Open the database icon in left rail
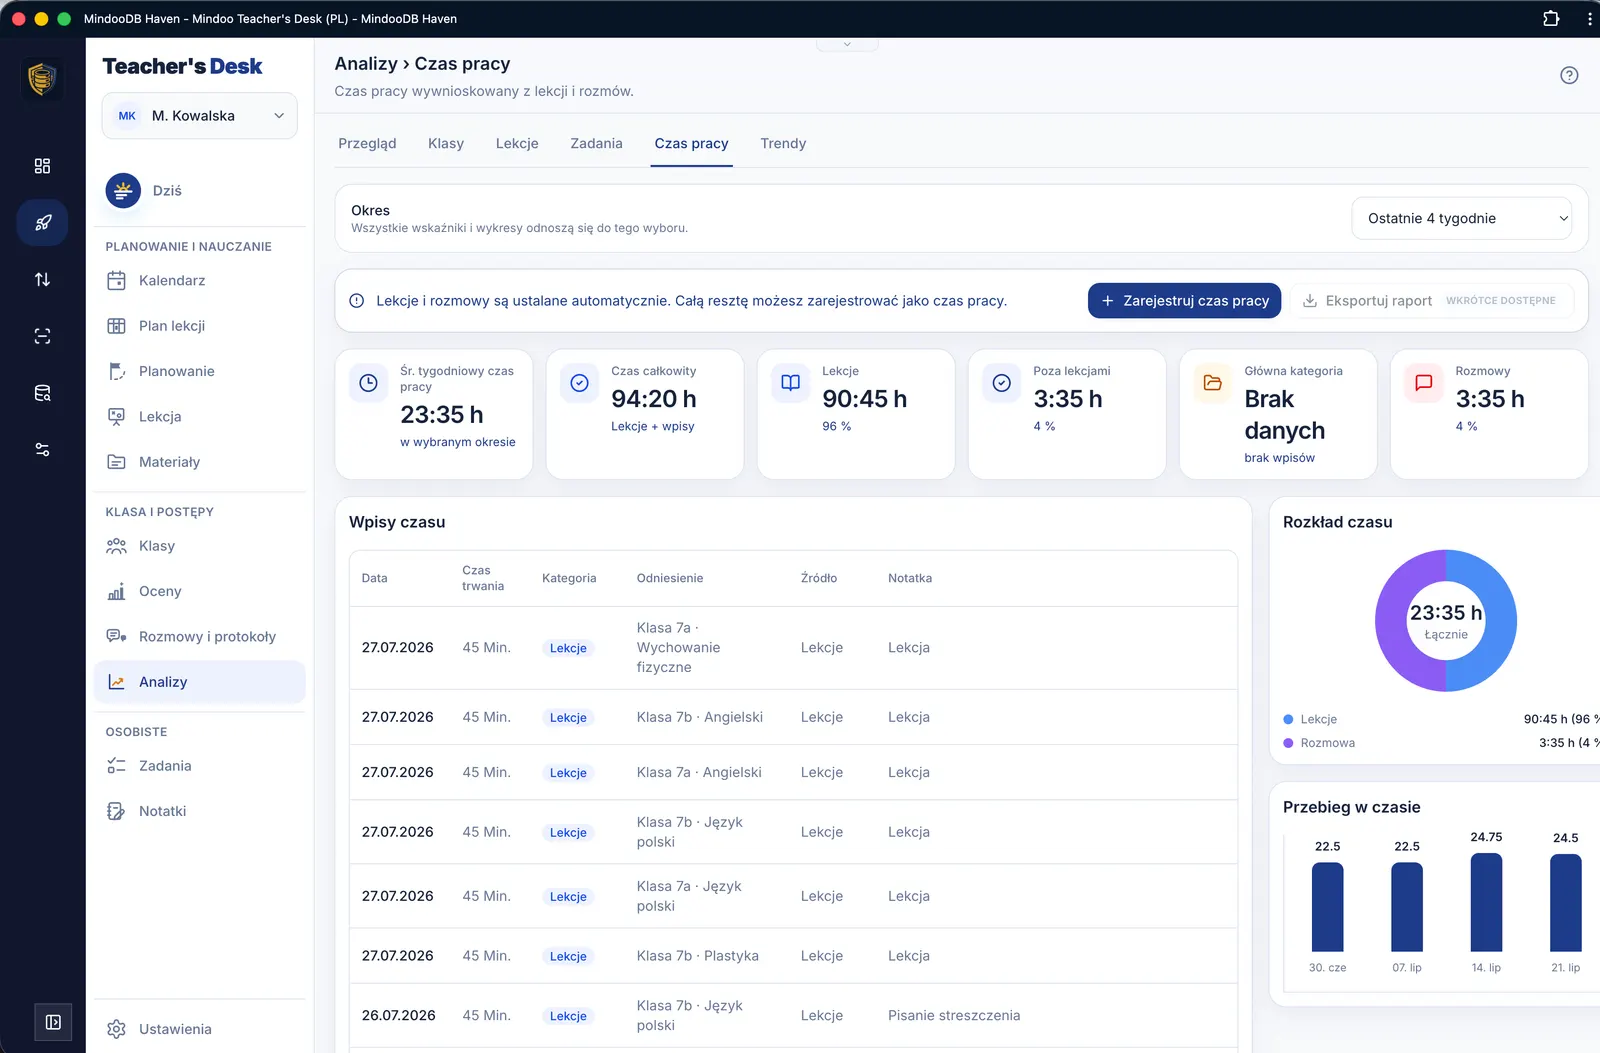The width and height of the screenshot is (1600, 1053). 42,393
